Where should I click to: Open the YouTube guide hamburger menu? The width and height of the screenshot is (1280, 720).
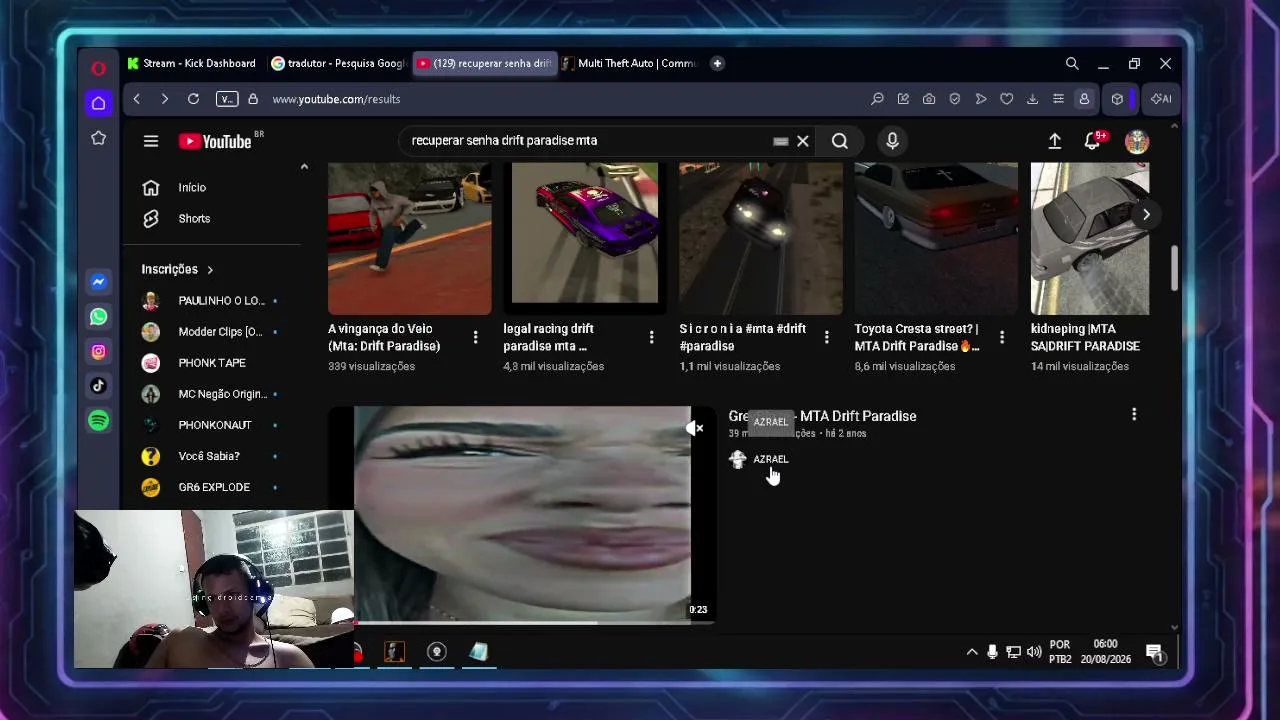click(x=151, y=141)
